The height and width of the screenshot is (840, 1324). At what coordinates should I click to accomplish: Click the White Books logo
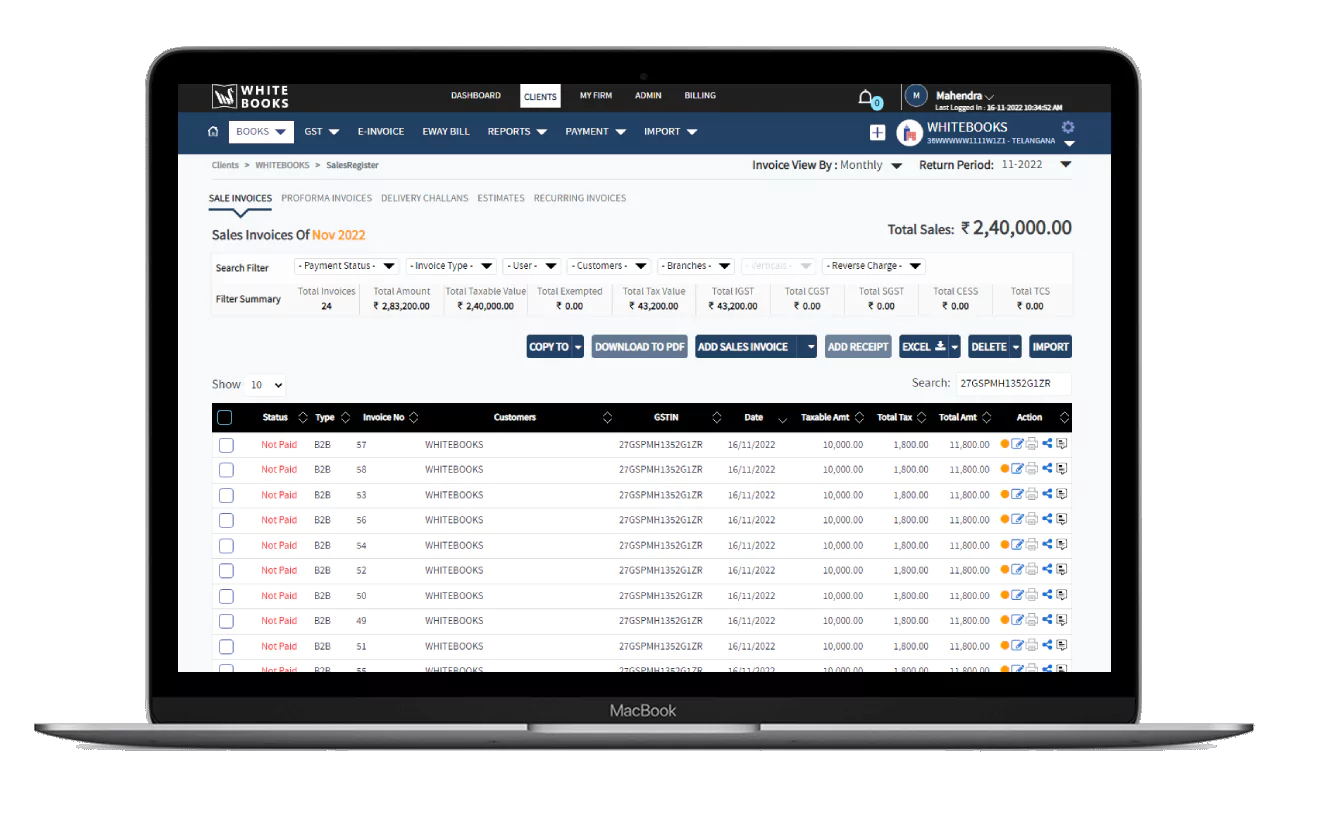point(250,97)
